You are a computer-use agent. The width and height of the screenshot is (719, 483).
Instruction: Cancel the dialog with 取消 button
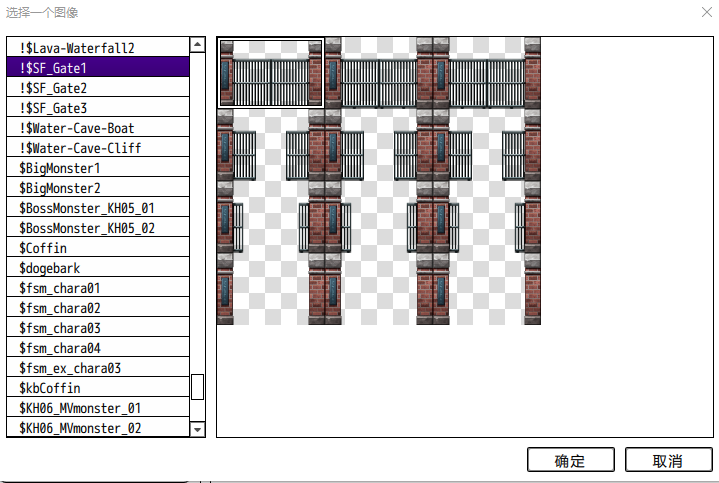(x=669, y=460)
